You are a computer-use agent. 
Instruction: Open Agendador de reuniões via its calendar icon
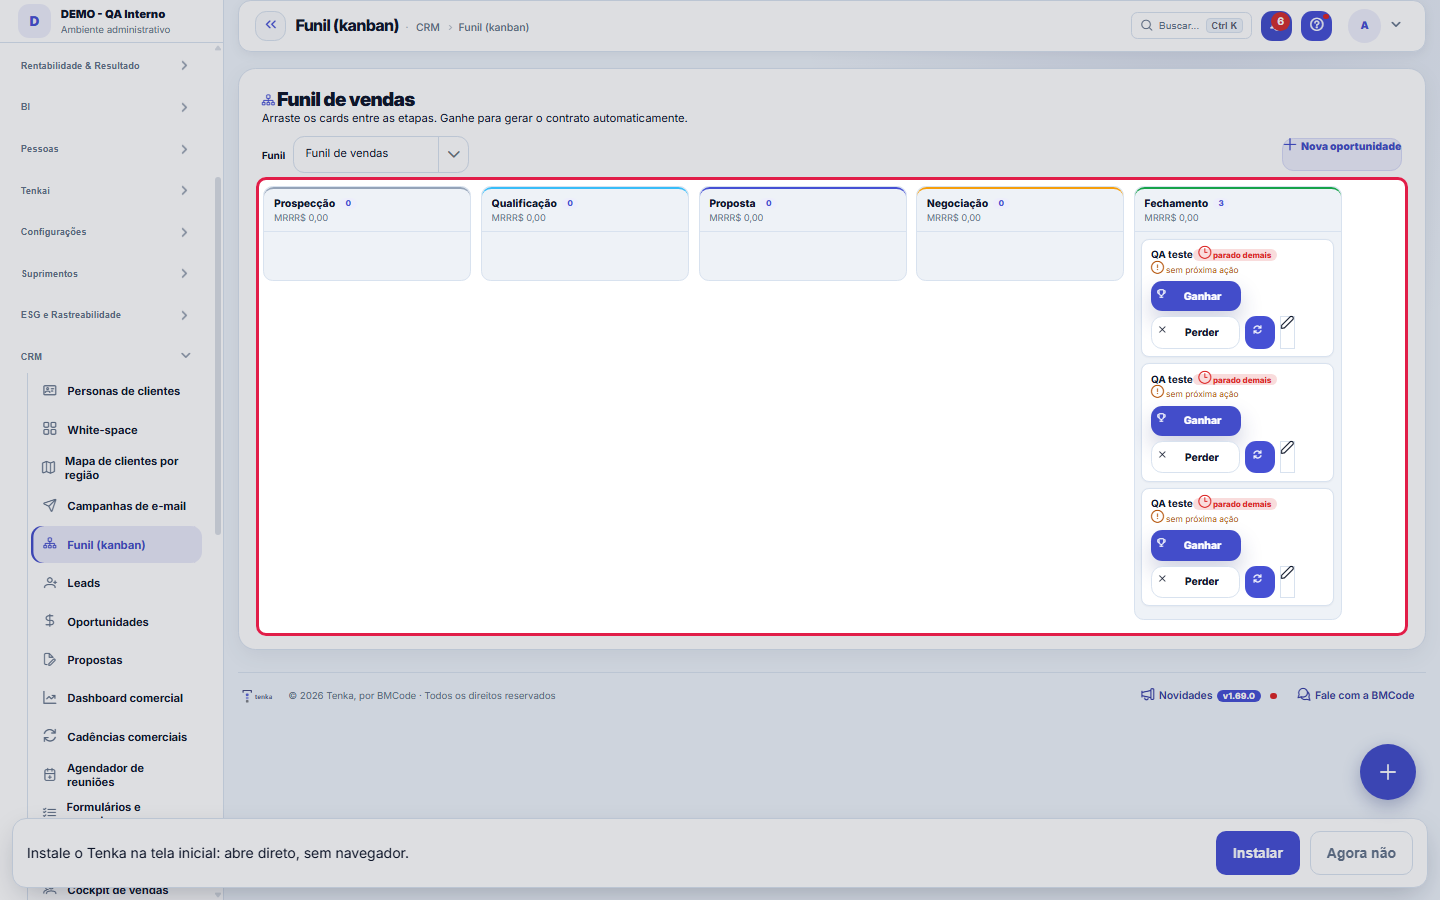pos(49,775)
